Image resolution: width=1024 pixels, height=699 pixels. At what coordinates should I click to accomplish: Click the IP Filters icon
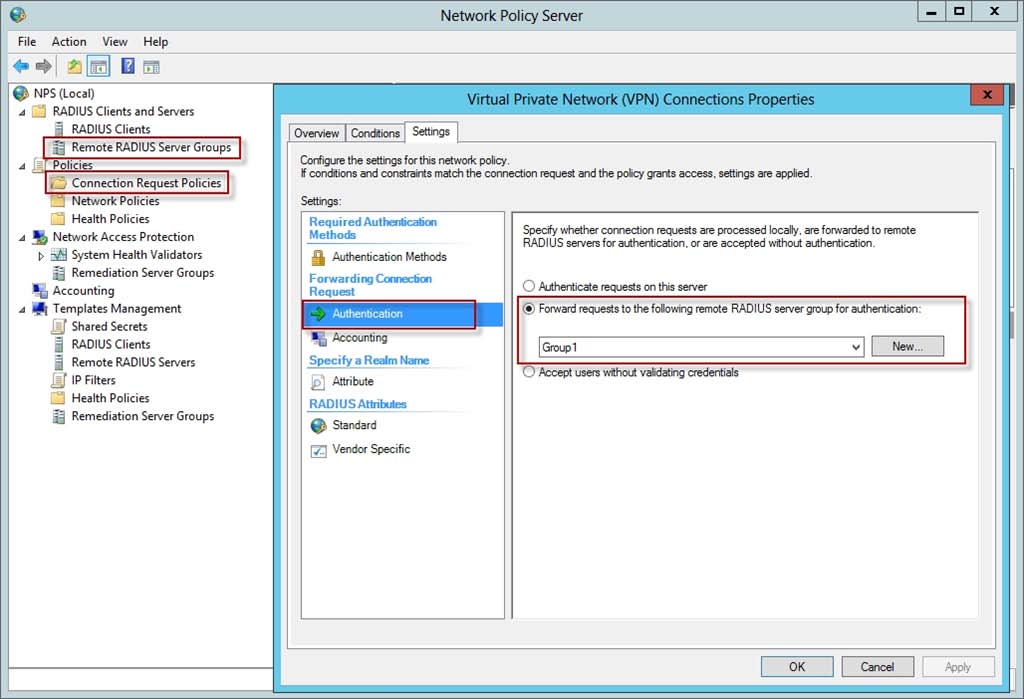[59, 380]
